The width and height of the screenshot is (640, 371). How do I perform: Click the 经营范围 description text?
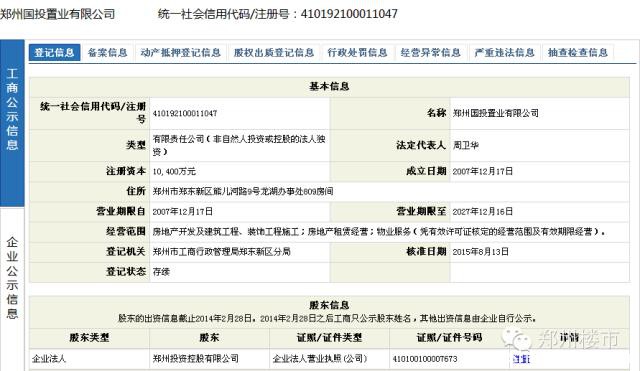[379, 232]
